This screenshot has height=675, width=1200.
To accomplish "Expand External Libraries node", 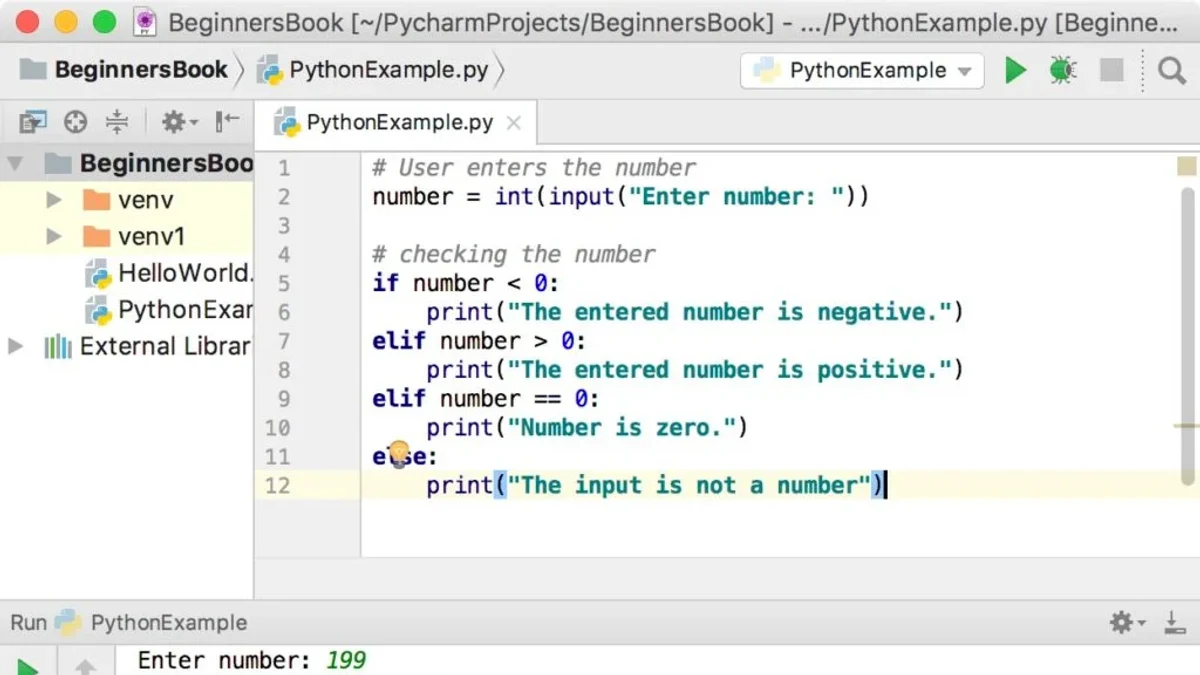I will click(x=15, y=346).
